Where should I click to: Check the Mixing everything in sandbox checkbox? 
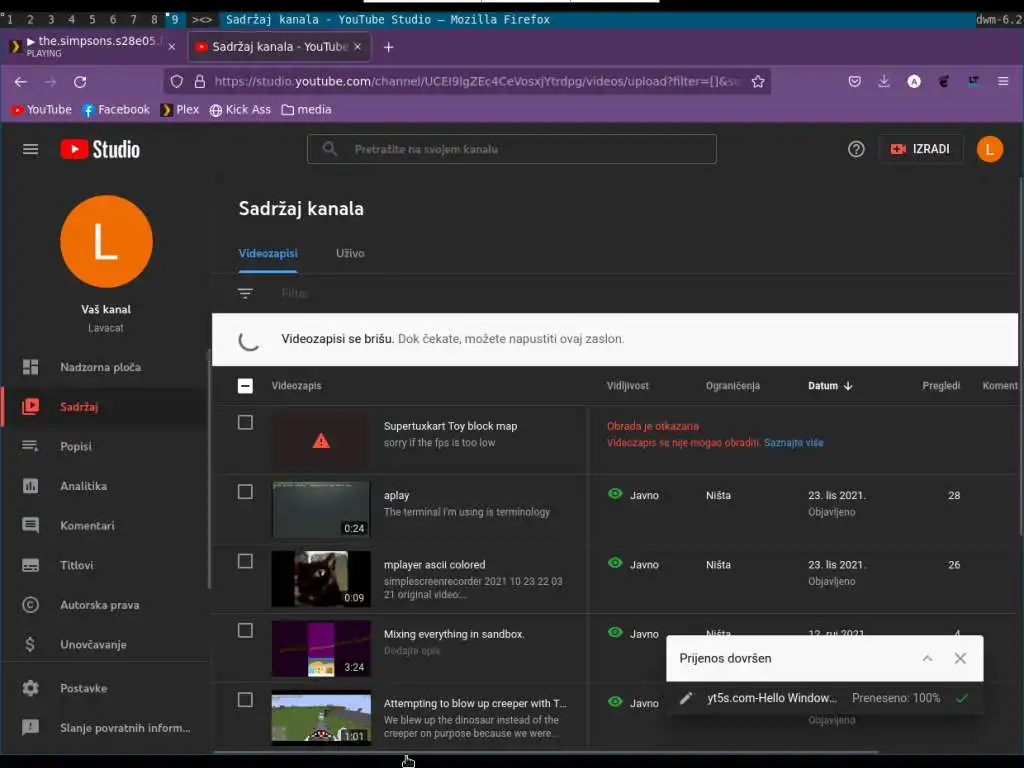click(x=245, y=630)
